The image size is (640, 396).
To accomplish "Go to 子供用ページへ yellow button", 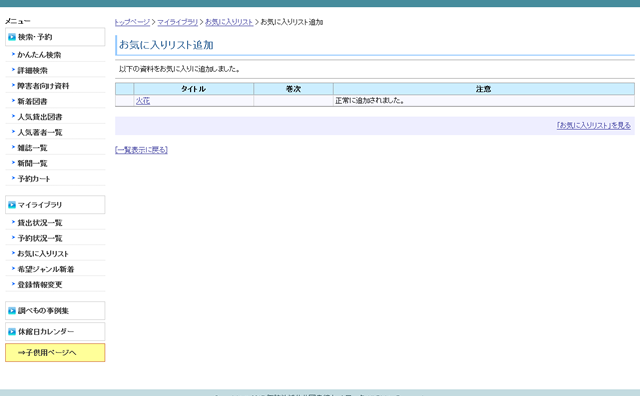I will click(55, 352).
